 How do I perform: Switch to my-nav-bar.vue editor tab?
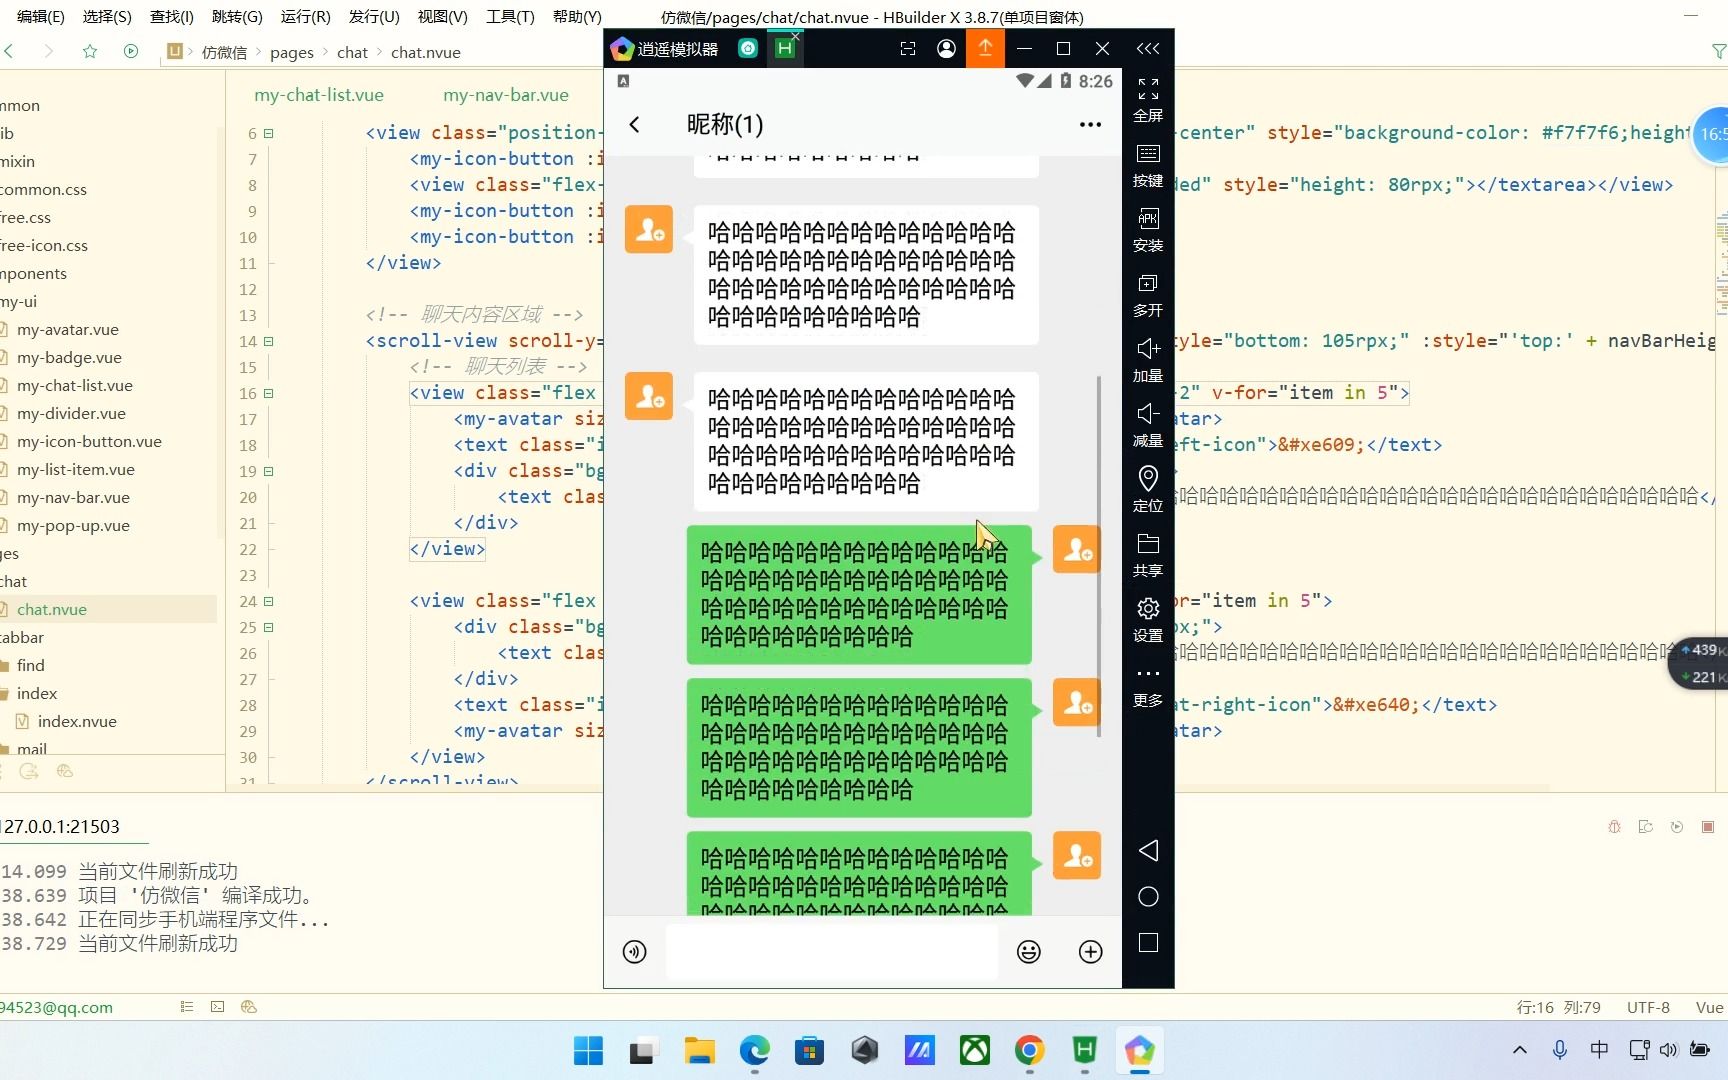point(506,95)
